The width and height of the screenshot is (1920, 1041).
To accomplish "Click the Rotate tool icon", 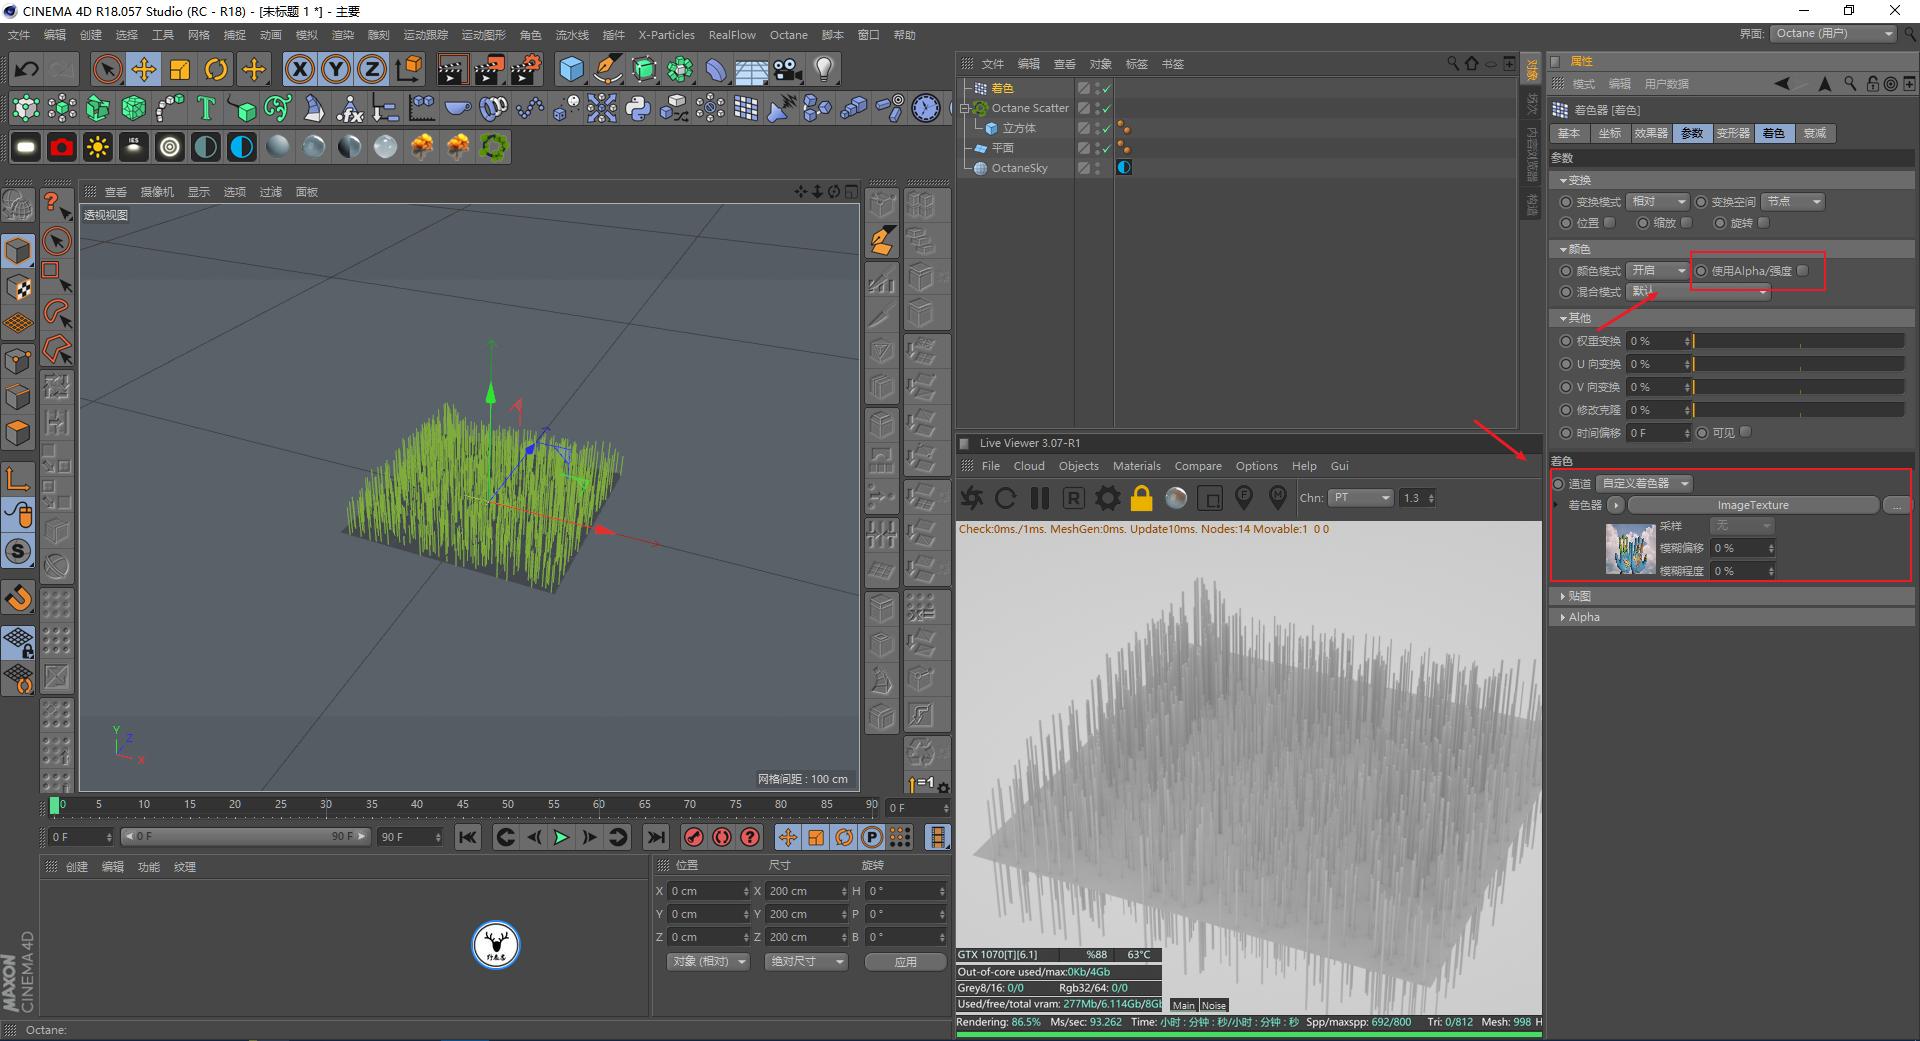I will pyautogui.click(x=216, y=69).
